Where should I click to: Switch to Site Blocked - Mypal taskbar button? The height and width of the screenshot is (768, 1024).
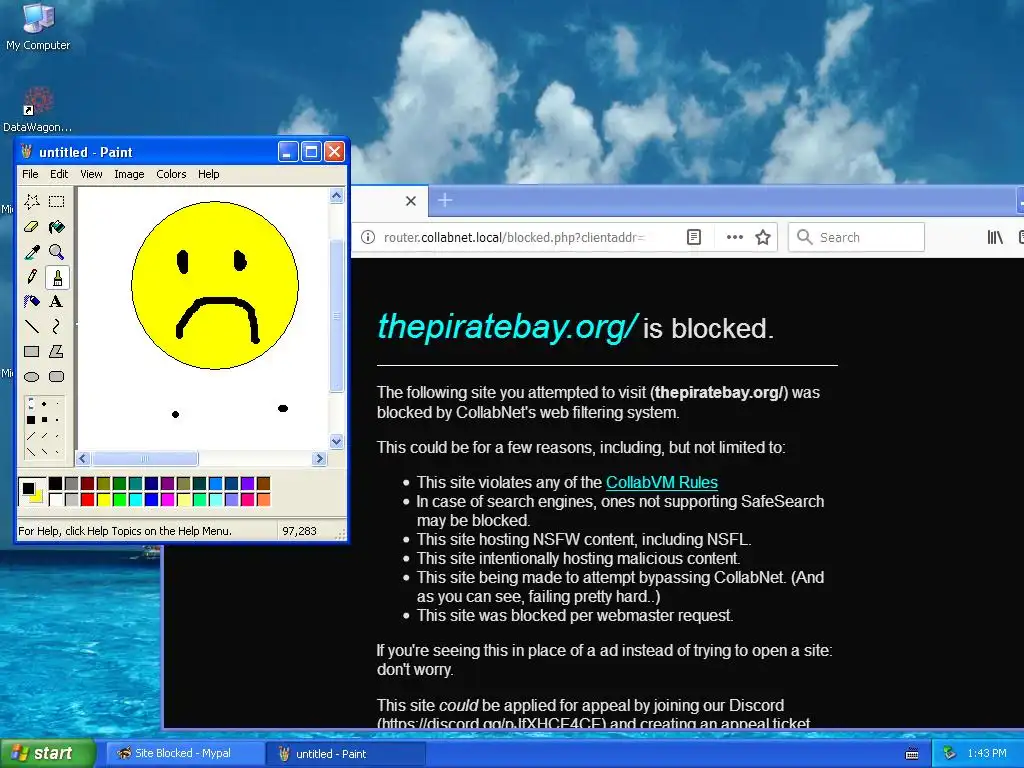click(x=184, y=754)
